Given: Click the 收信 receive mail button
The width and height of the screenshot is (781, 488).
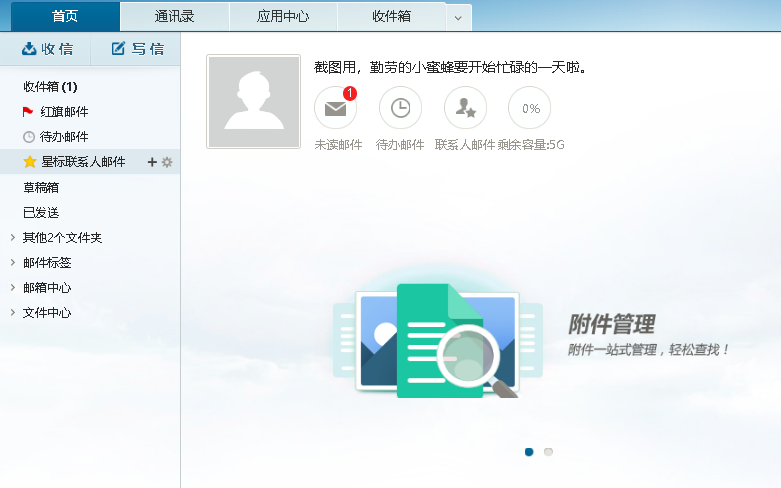Looking at the screenshot, I should [46, 49].
